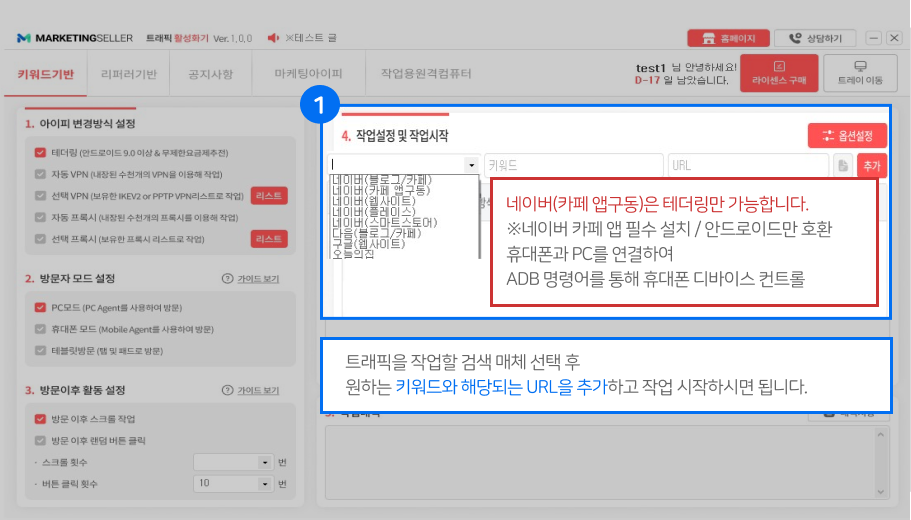This screenshot has height=520, width=911.
Task: Collapse the search media dropdown arrow
Action: pyautogui.click(x=472, y=166)
